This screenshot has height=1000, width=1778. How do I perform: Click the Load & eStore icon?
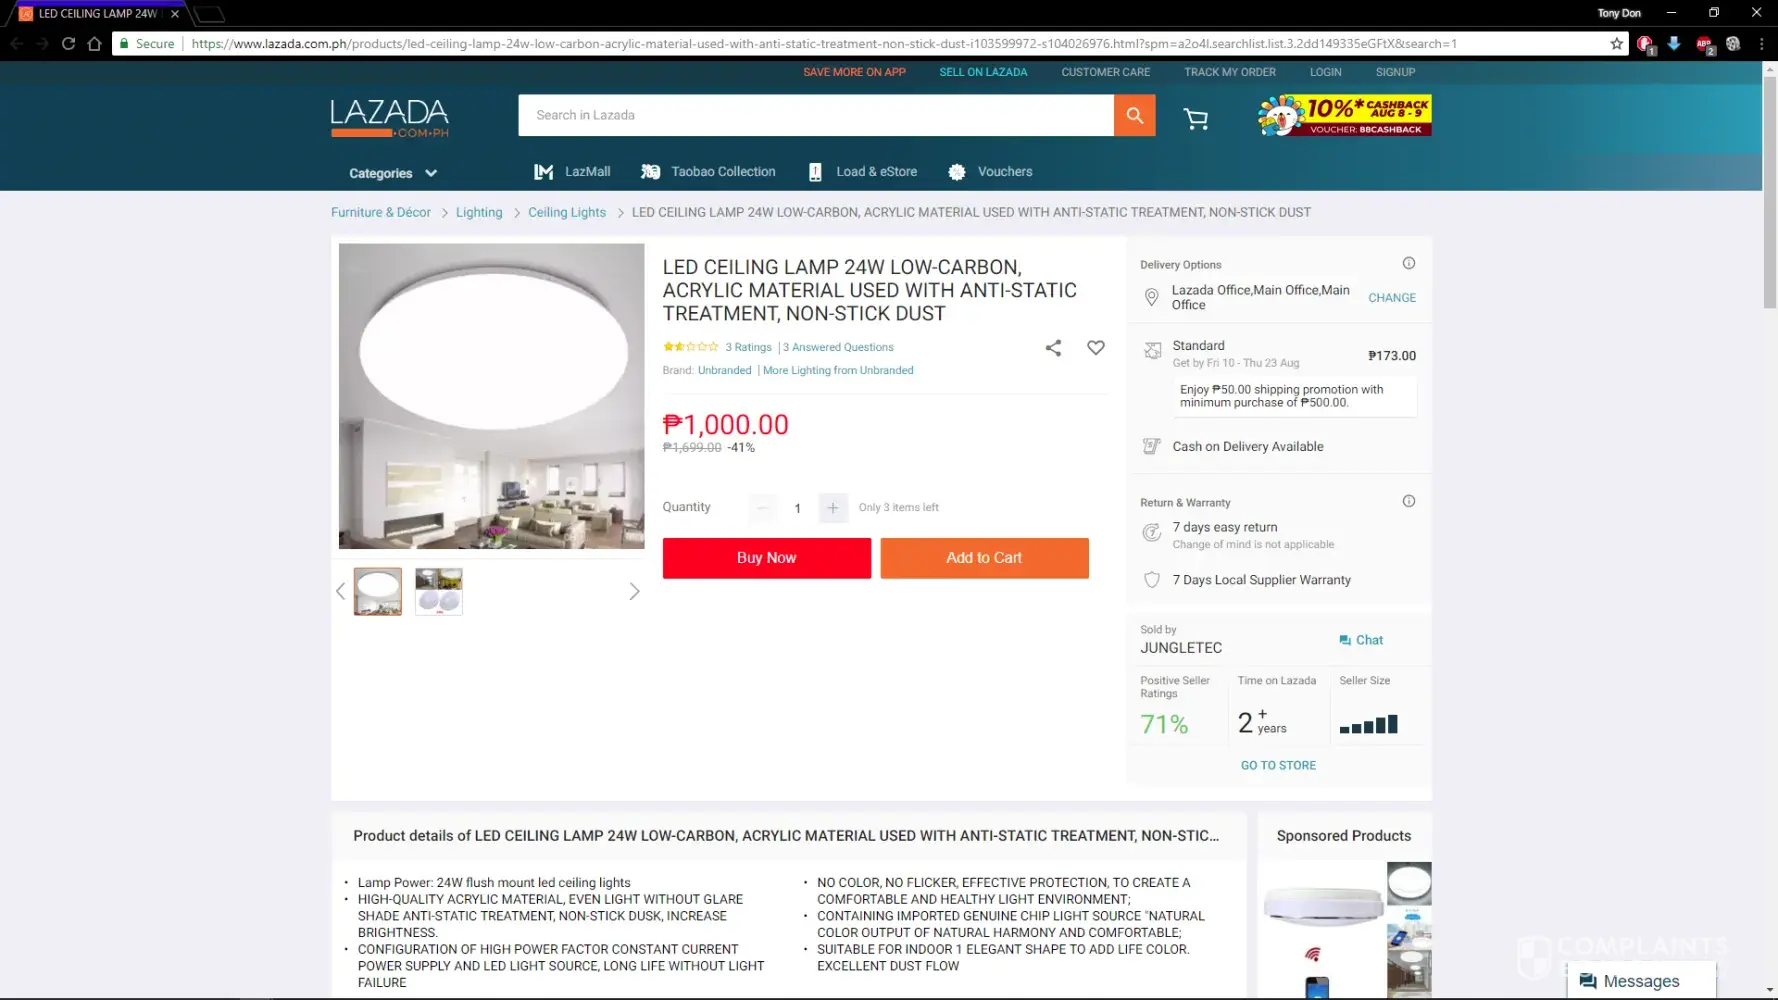815,172
